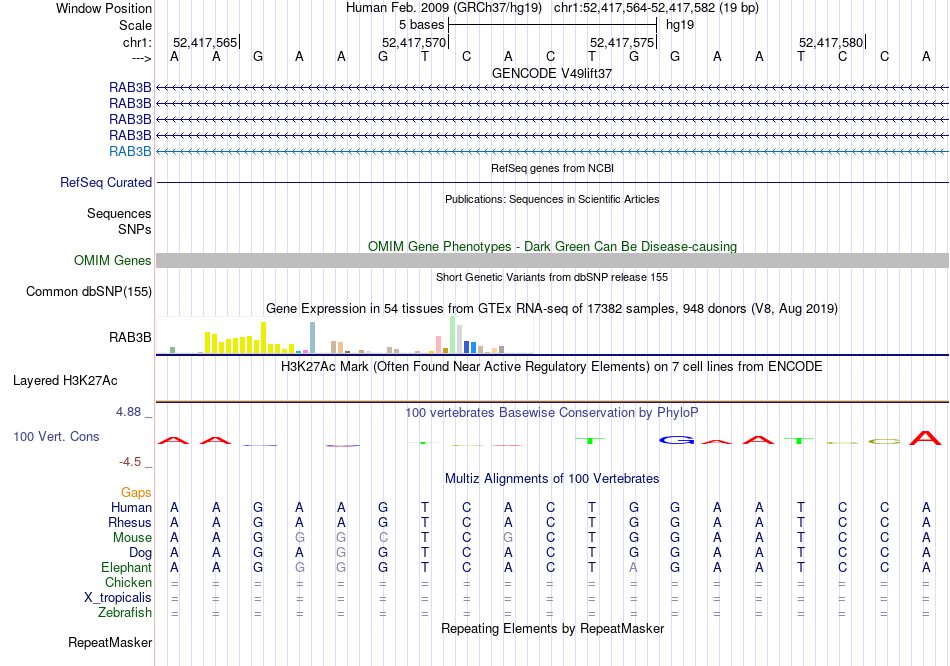Click the Zebrafish alignment row label
This screenshot has width=950, height=666.
pos(125,613)
